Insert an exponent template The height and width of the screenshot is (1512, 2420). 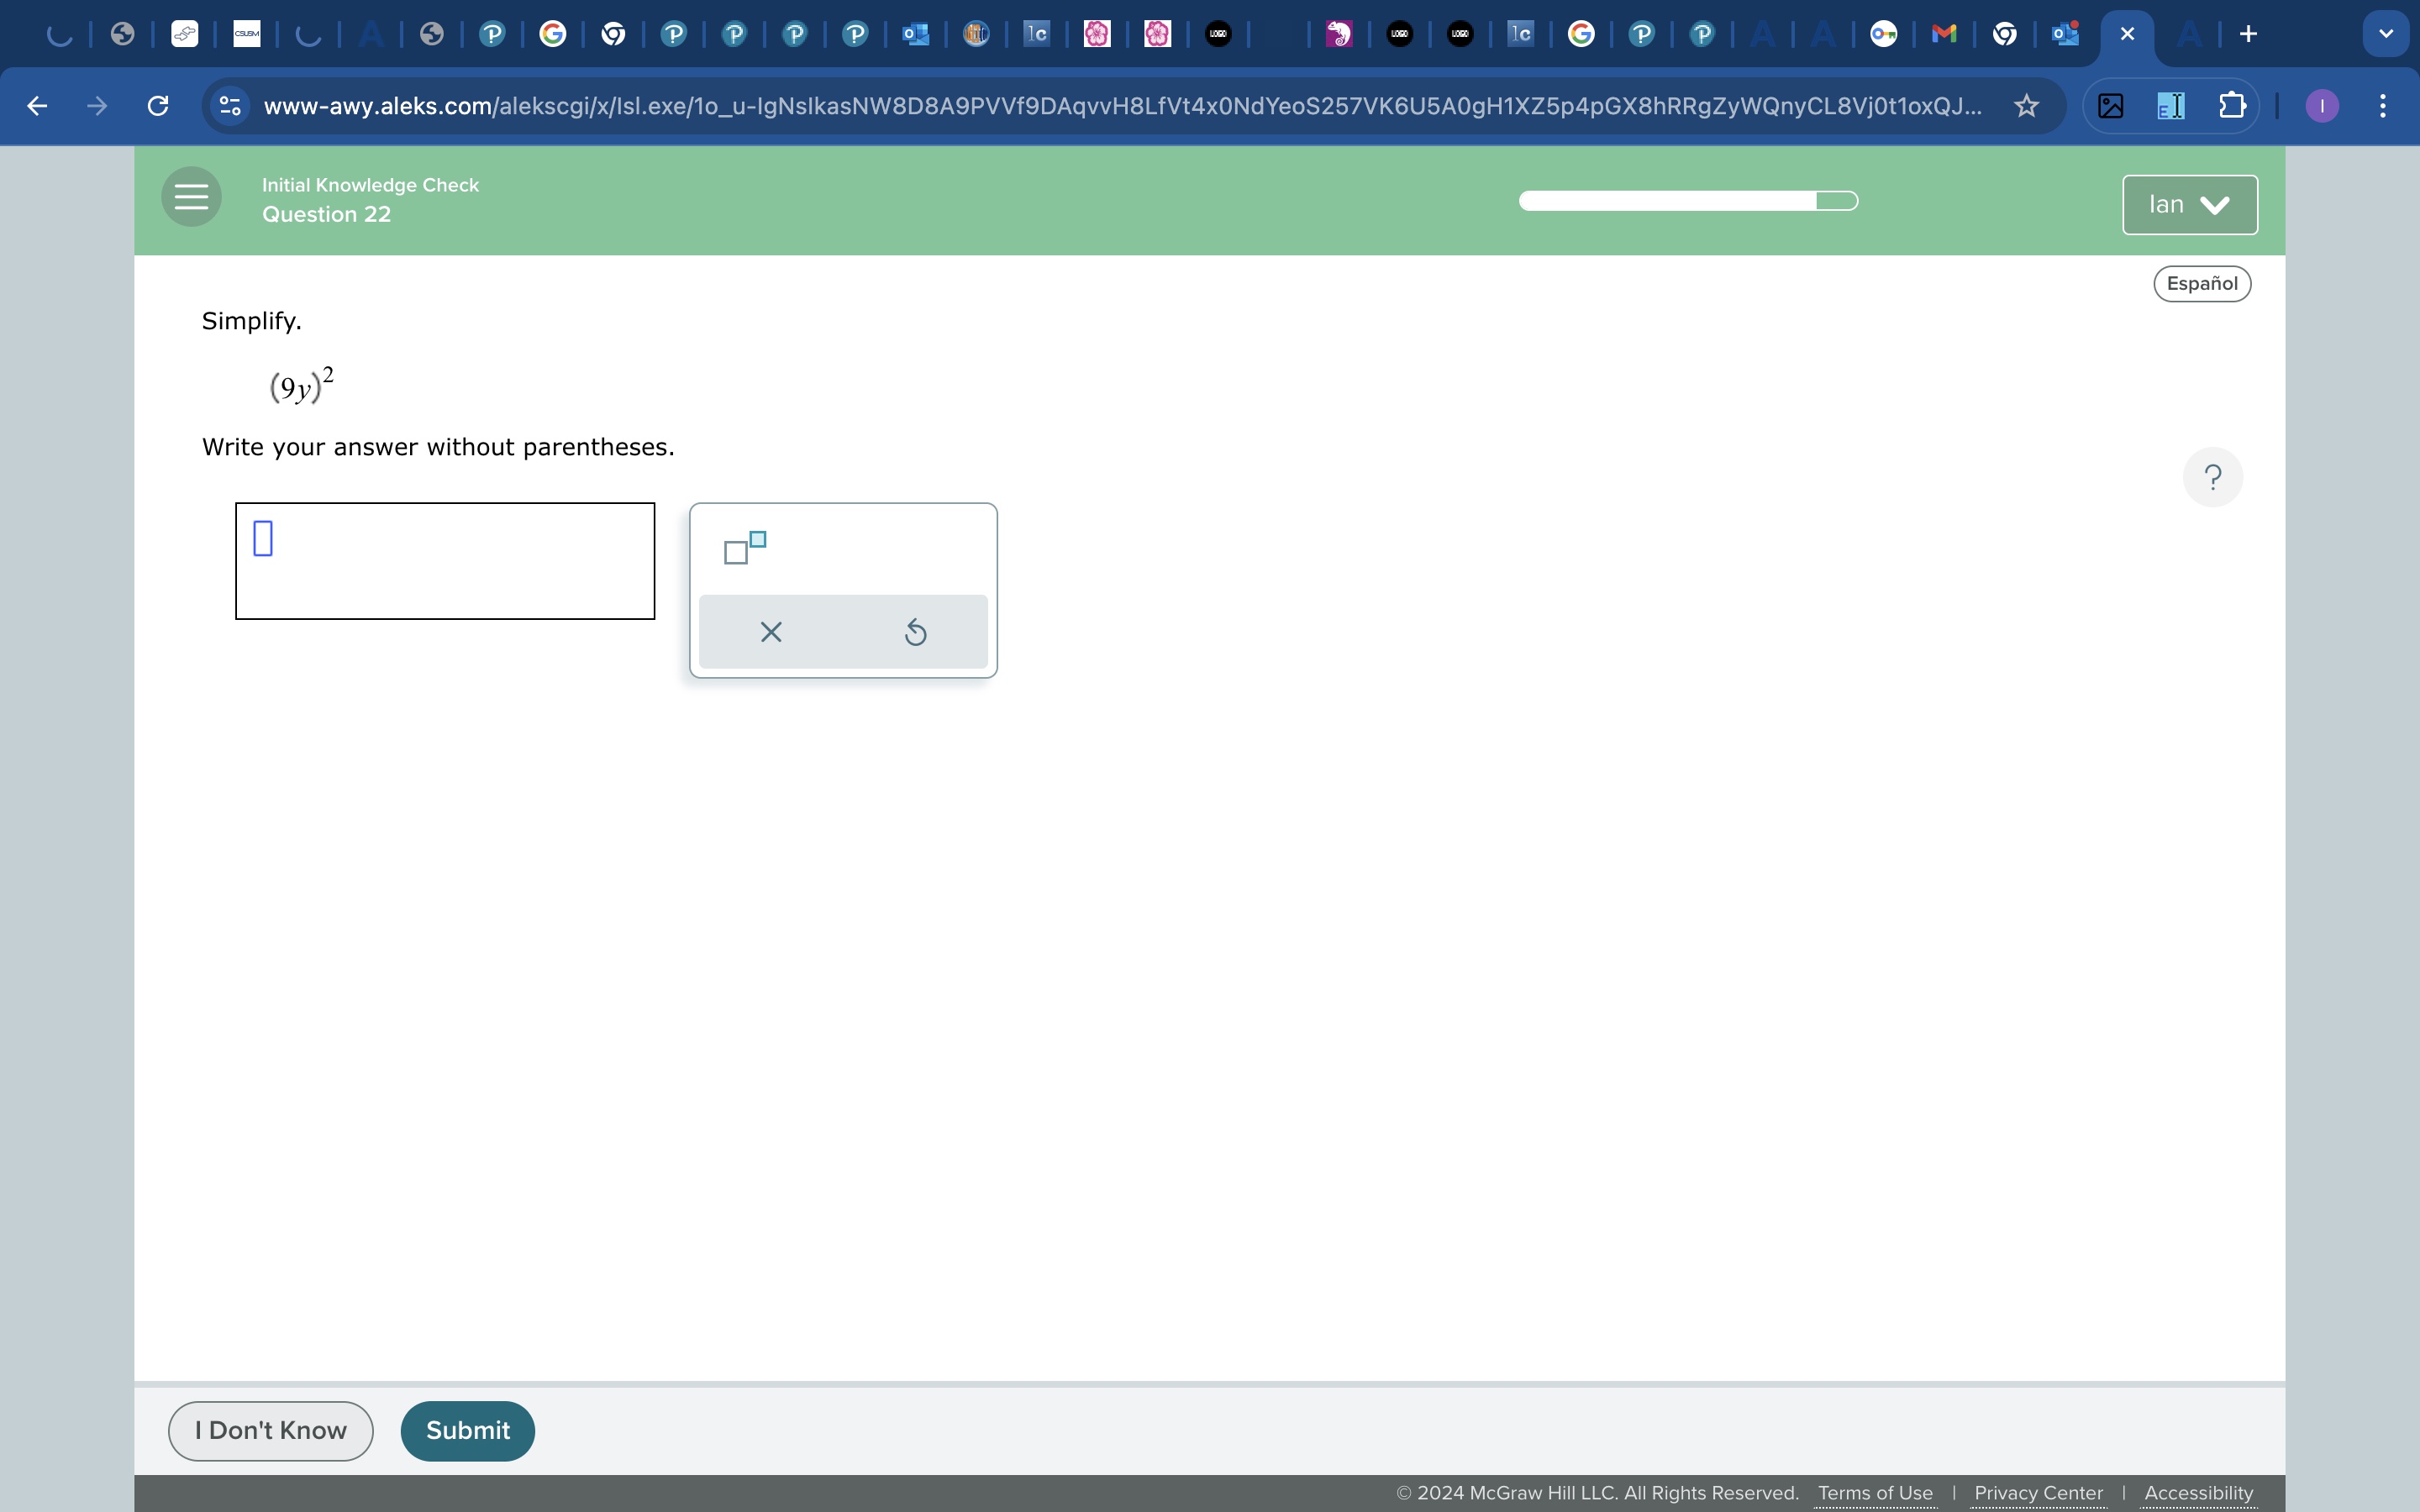(745, 548)
